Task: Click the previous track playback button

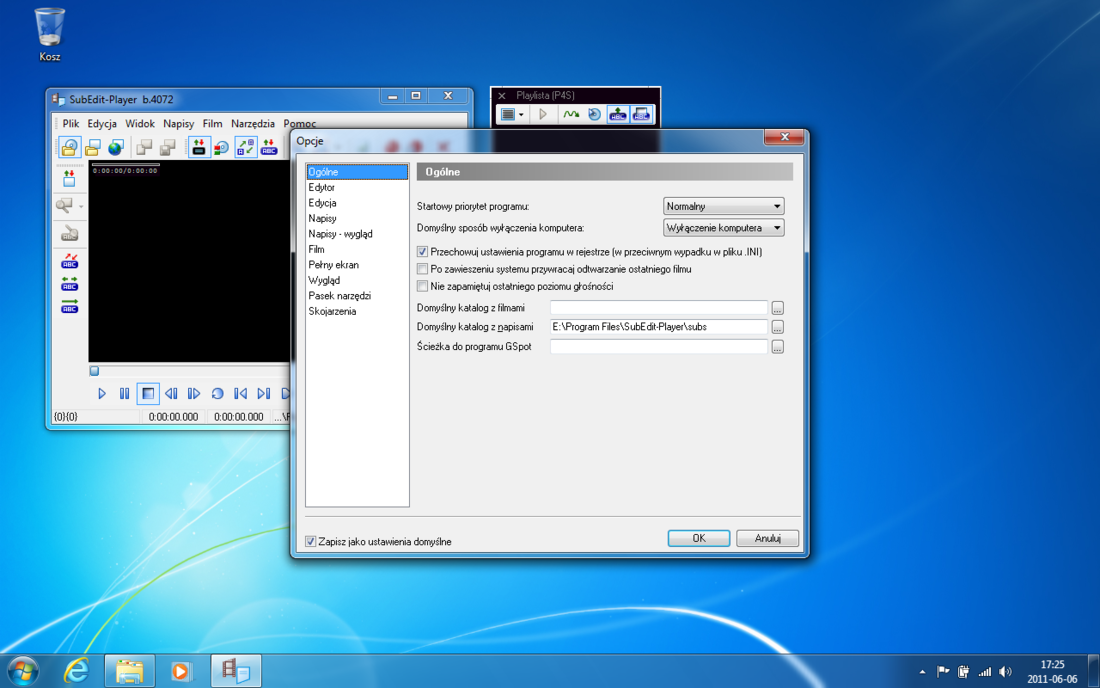Action: 241,393
